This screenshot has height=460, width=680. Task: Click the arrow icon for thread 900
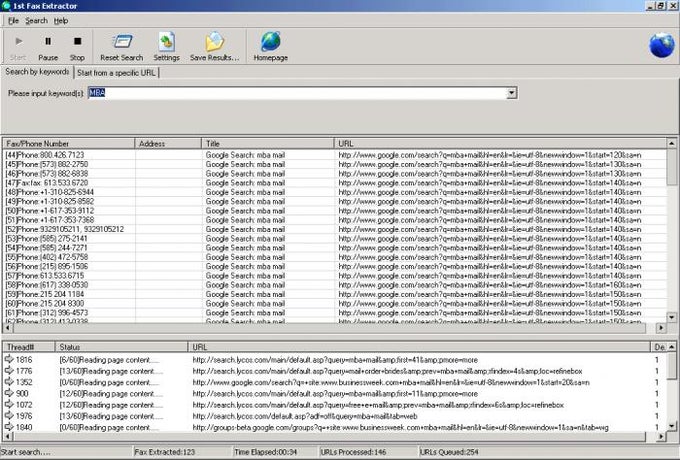(9, 393)
